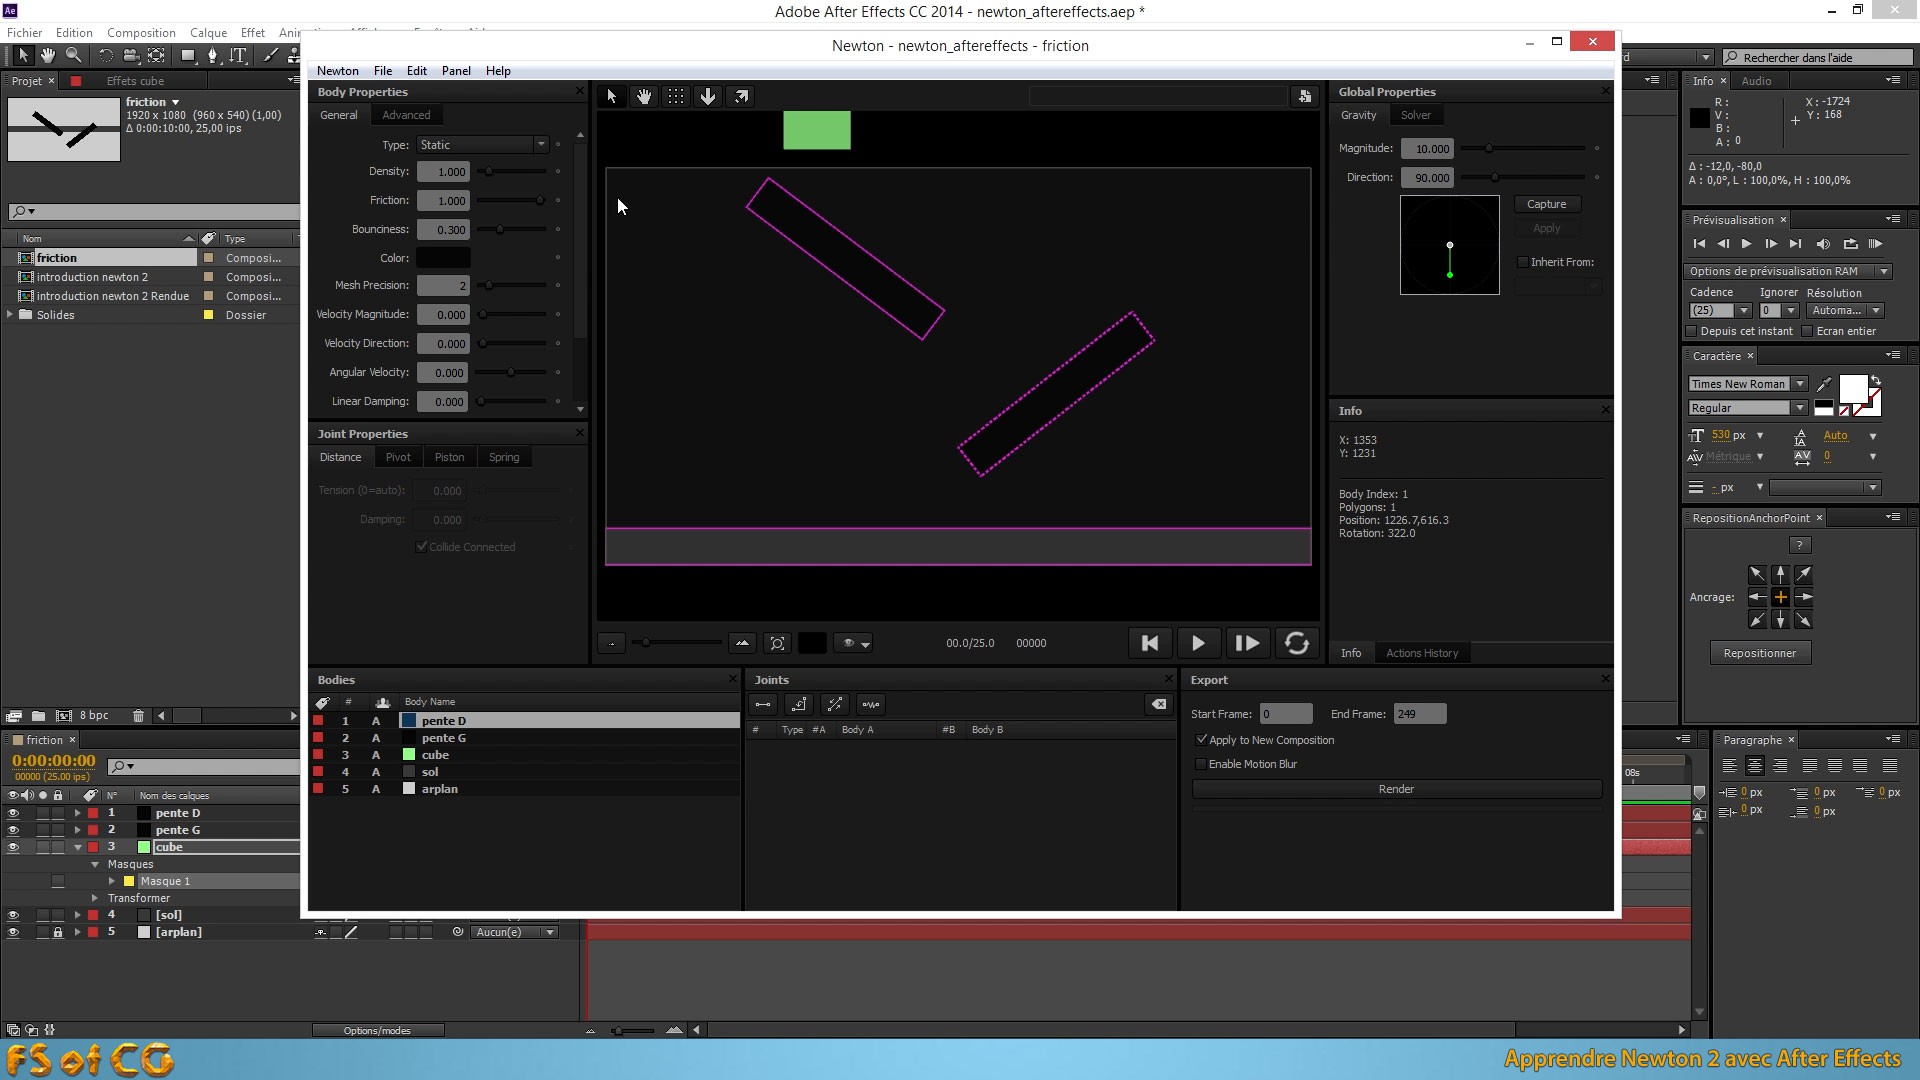Click the chain/joint link icon in Joints panel
Image resolution: width=1920 pixels, height=1080 pixels.
pyautogui.click(x=762, y=703)
